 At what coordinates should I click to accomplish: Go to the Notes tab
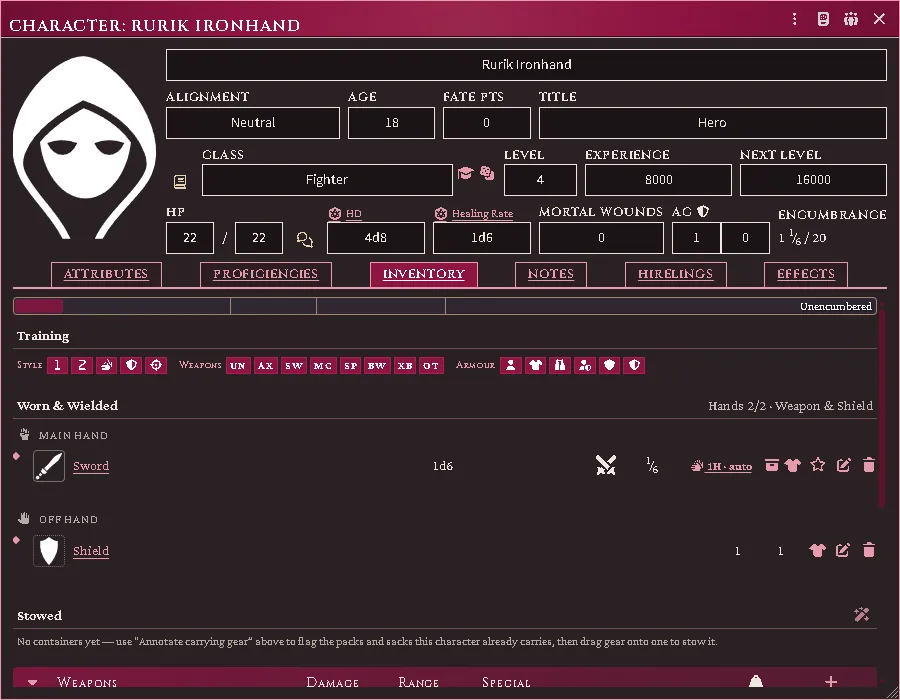[x=550, y=274]
